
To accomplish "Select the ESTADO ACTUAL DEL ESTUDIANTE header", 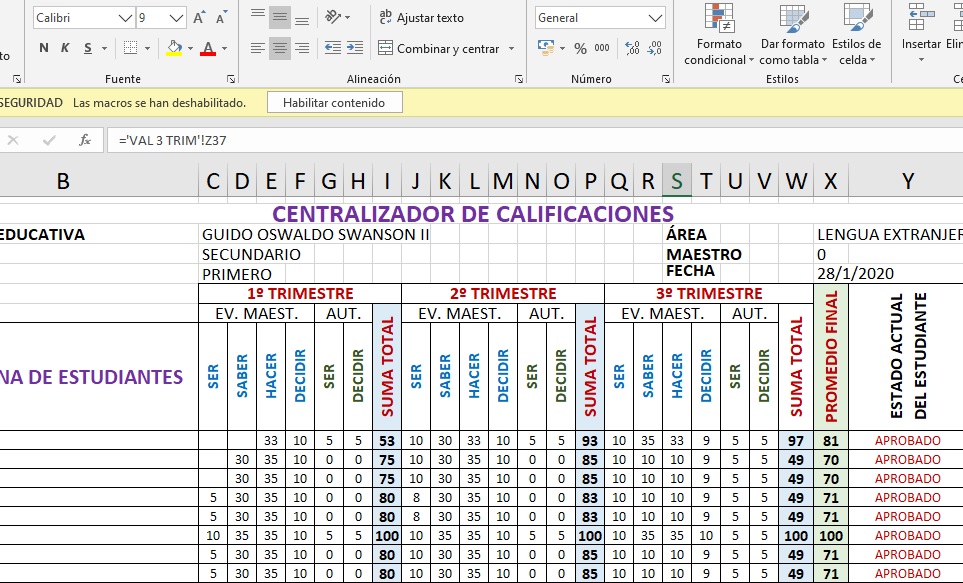I will tap(907, 357).
